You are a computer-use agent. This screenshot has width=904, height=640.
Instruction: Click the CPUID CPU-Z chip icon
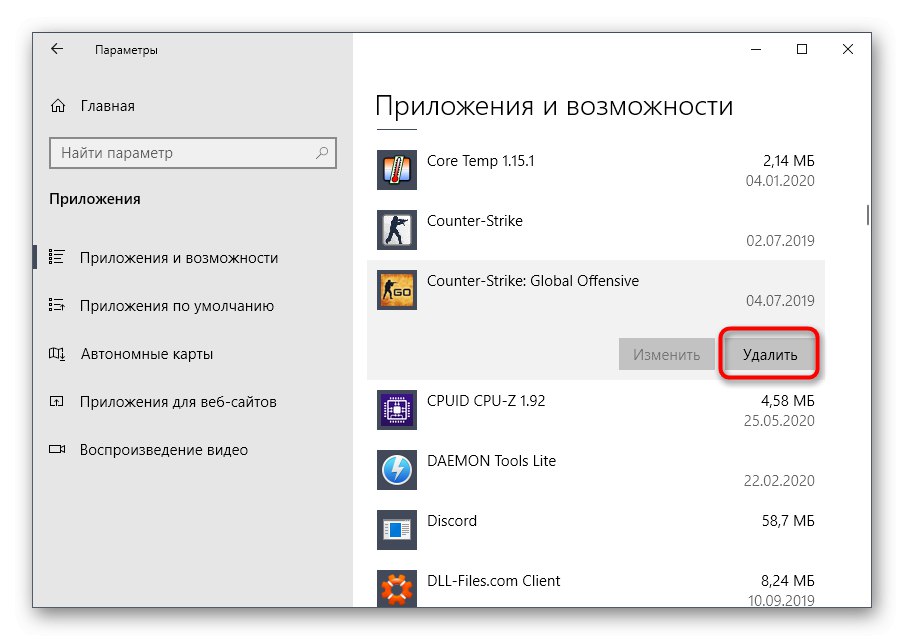pyautogui.click(x=397, y=410)
